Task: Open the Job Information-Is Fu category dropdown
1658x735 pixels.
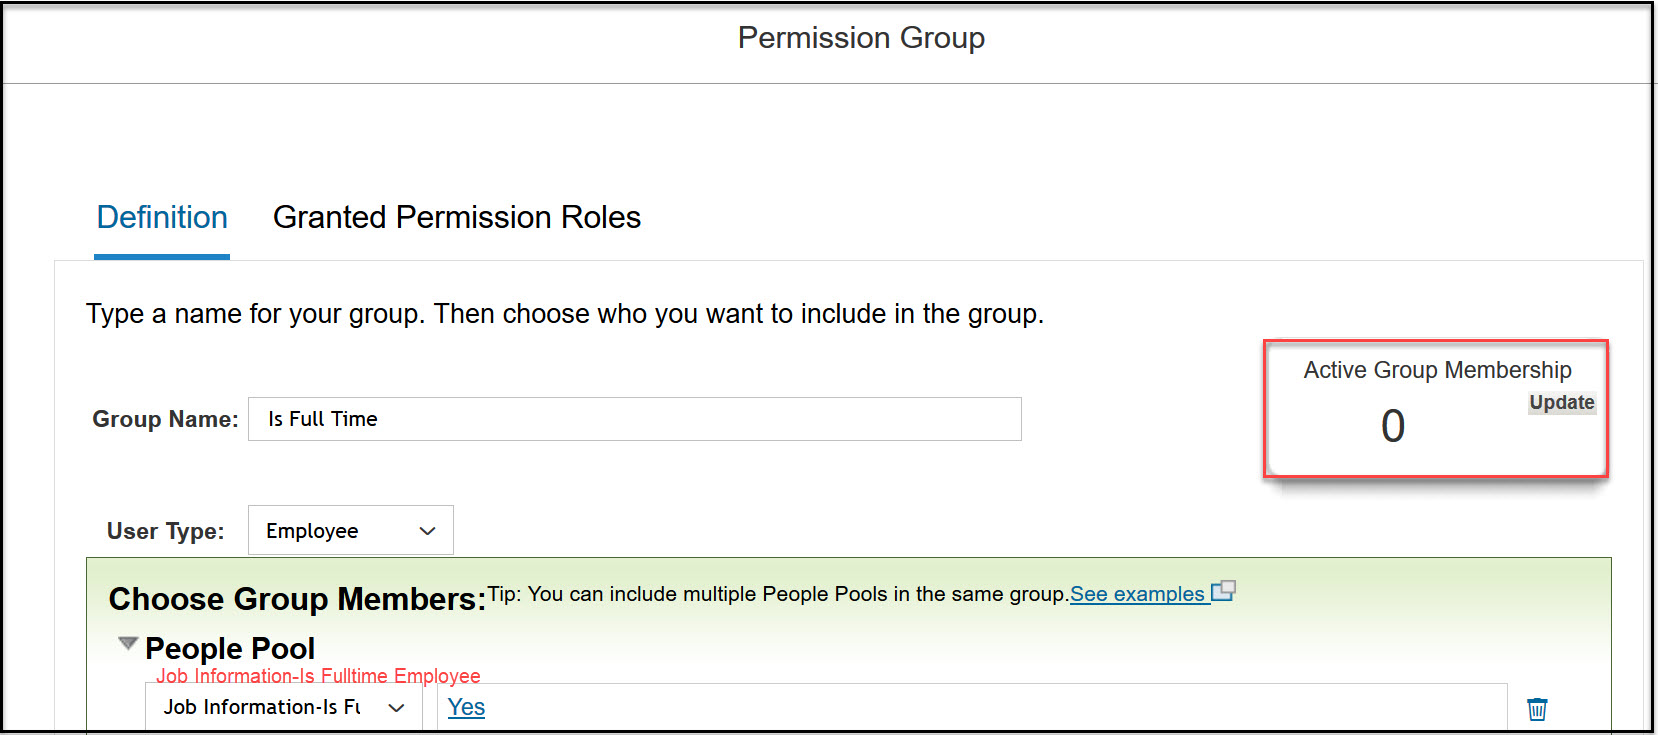Action: pos(284,707)
